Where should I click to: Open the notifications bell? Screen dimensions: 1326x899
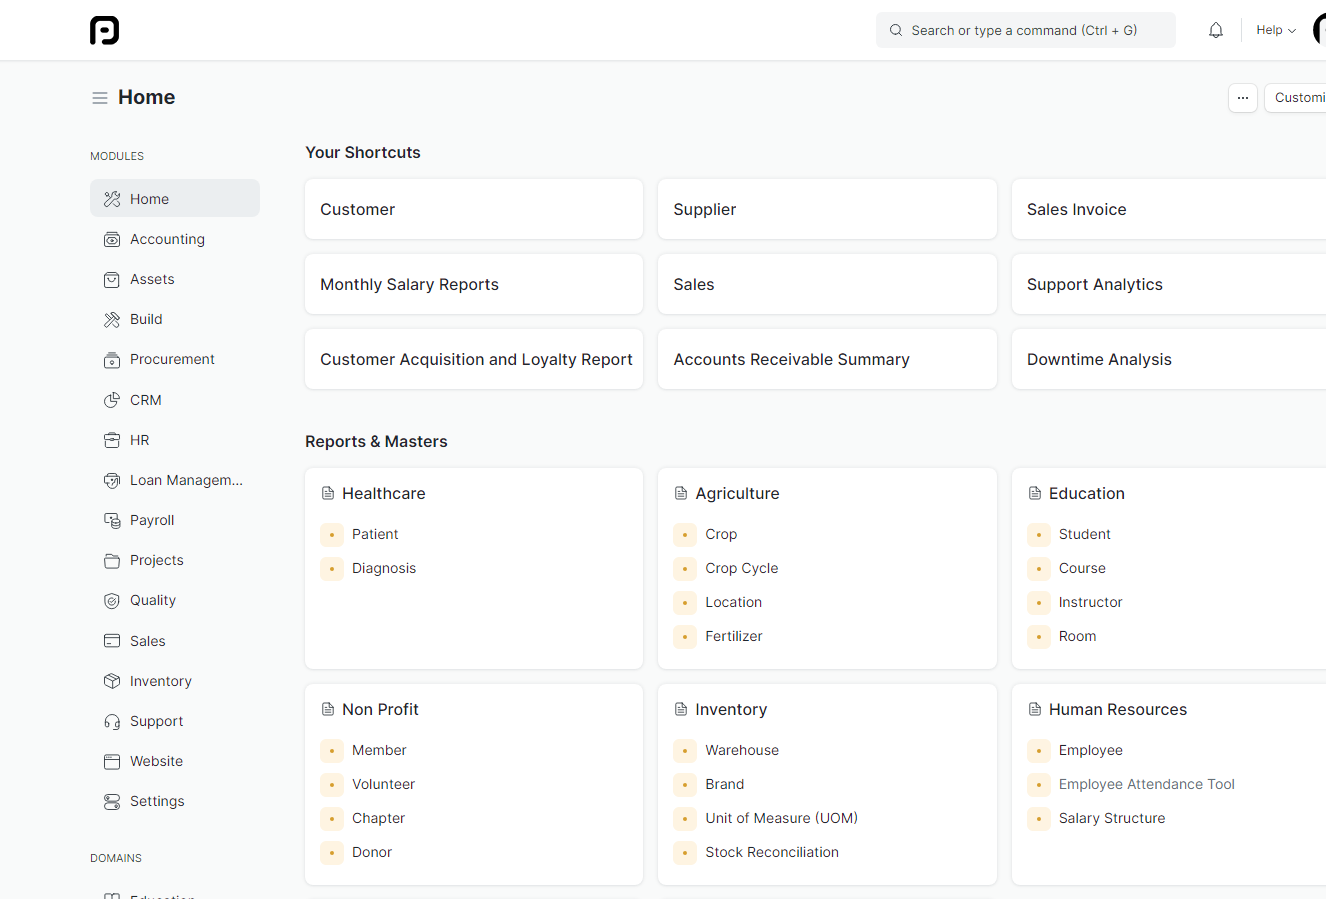(x=1215, y=30)
